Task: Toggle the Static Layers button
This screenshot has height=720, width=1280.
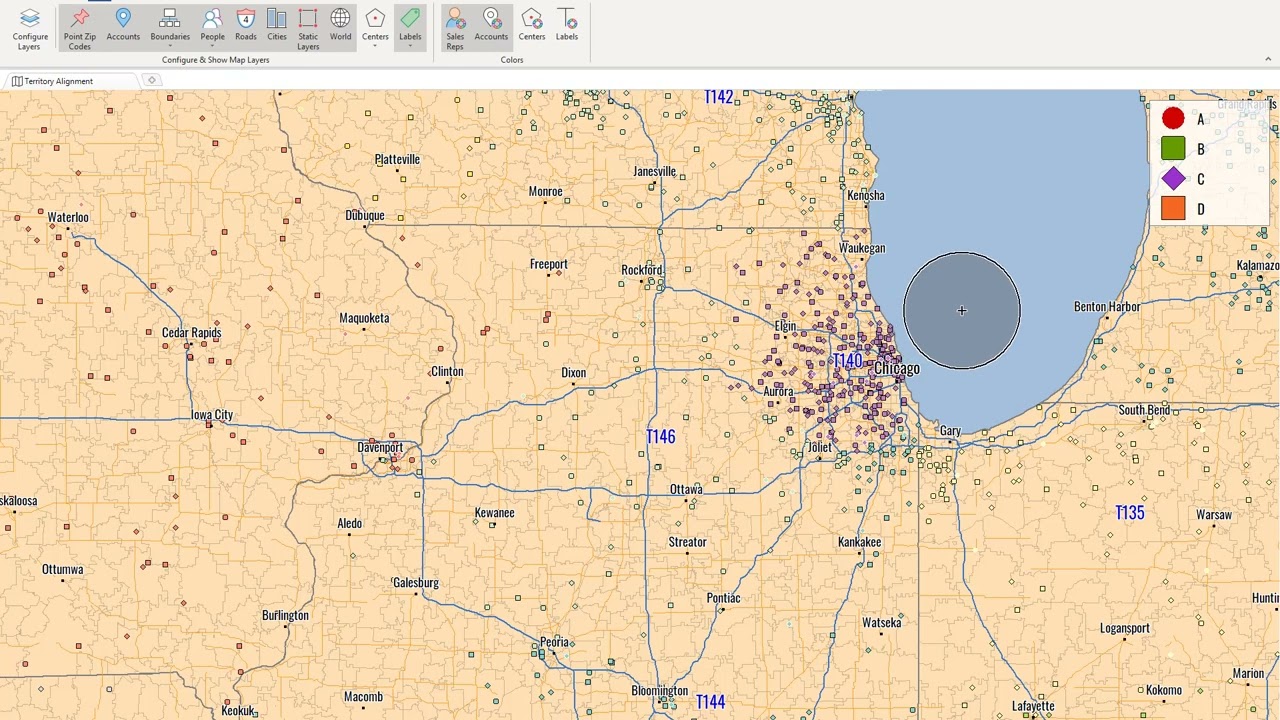Action: [x=308, y=28]
